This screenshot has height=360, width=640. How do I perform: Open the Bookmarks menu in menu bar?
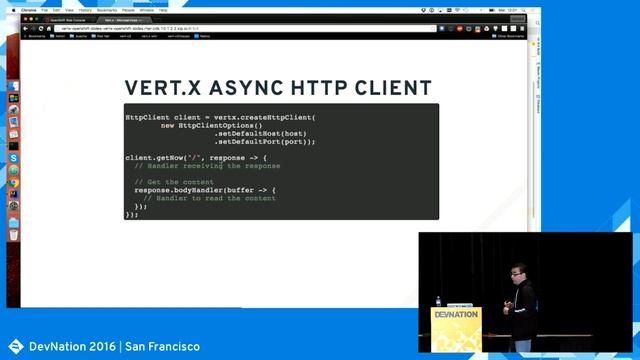(x=107, y=10)
